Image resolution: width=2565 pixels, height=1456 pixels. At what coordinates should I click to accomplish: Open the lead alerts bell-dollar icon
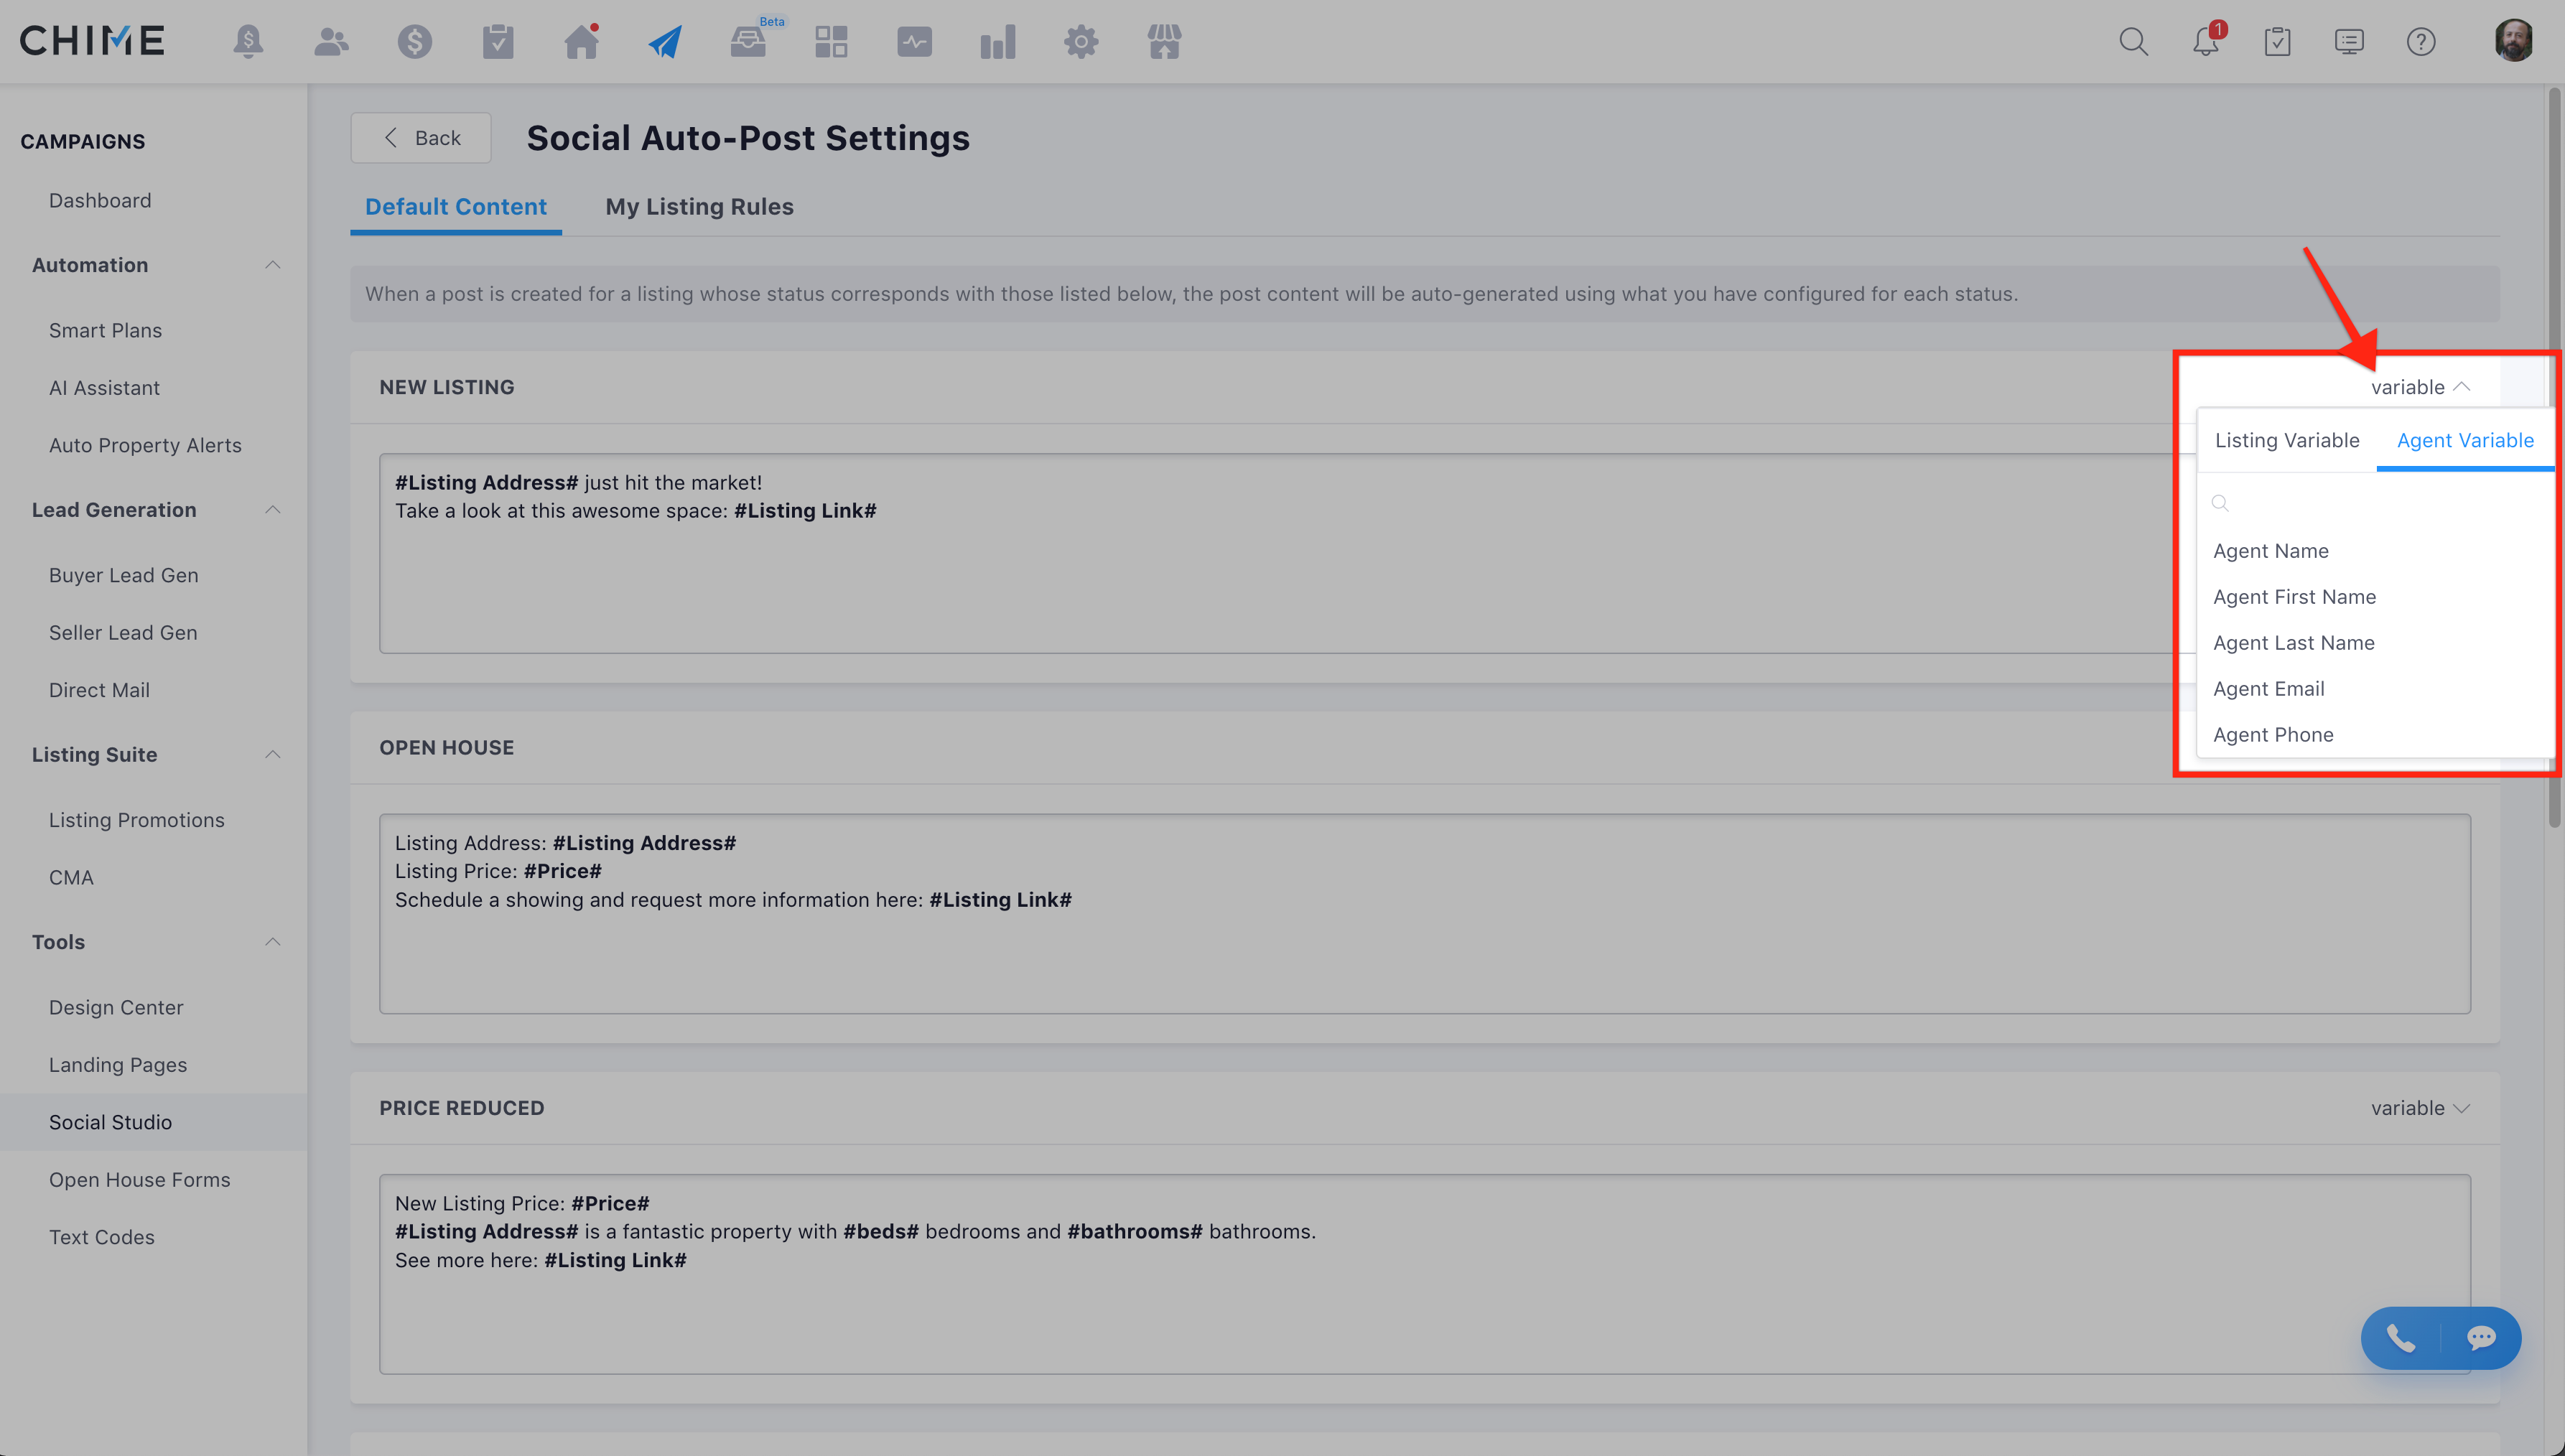click(248, 42)
